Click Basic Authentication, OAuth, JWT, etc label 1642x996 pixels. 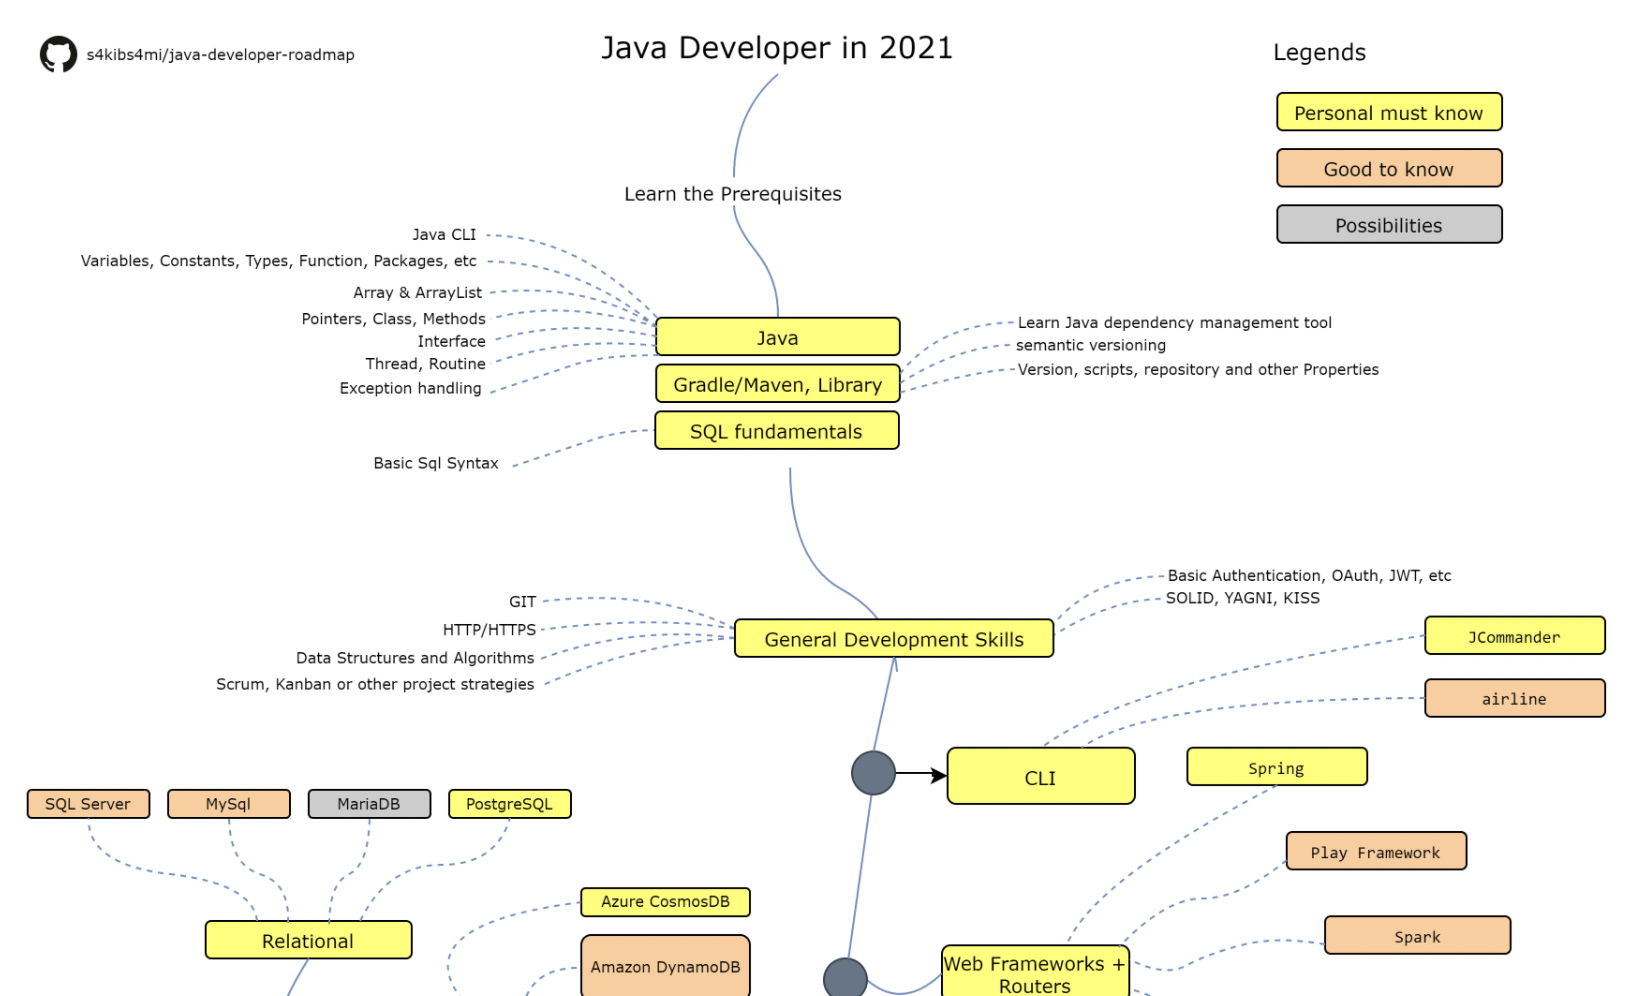point(1309,576)
